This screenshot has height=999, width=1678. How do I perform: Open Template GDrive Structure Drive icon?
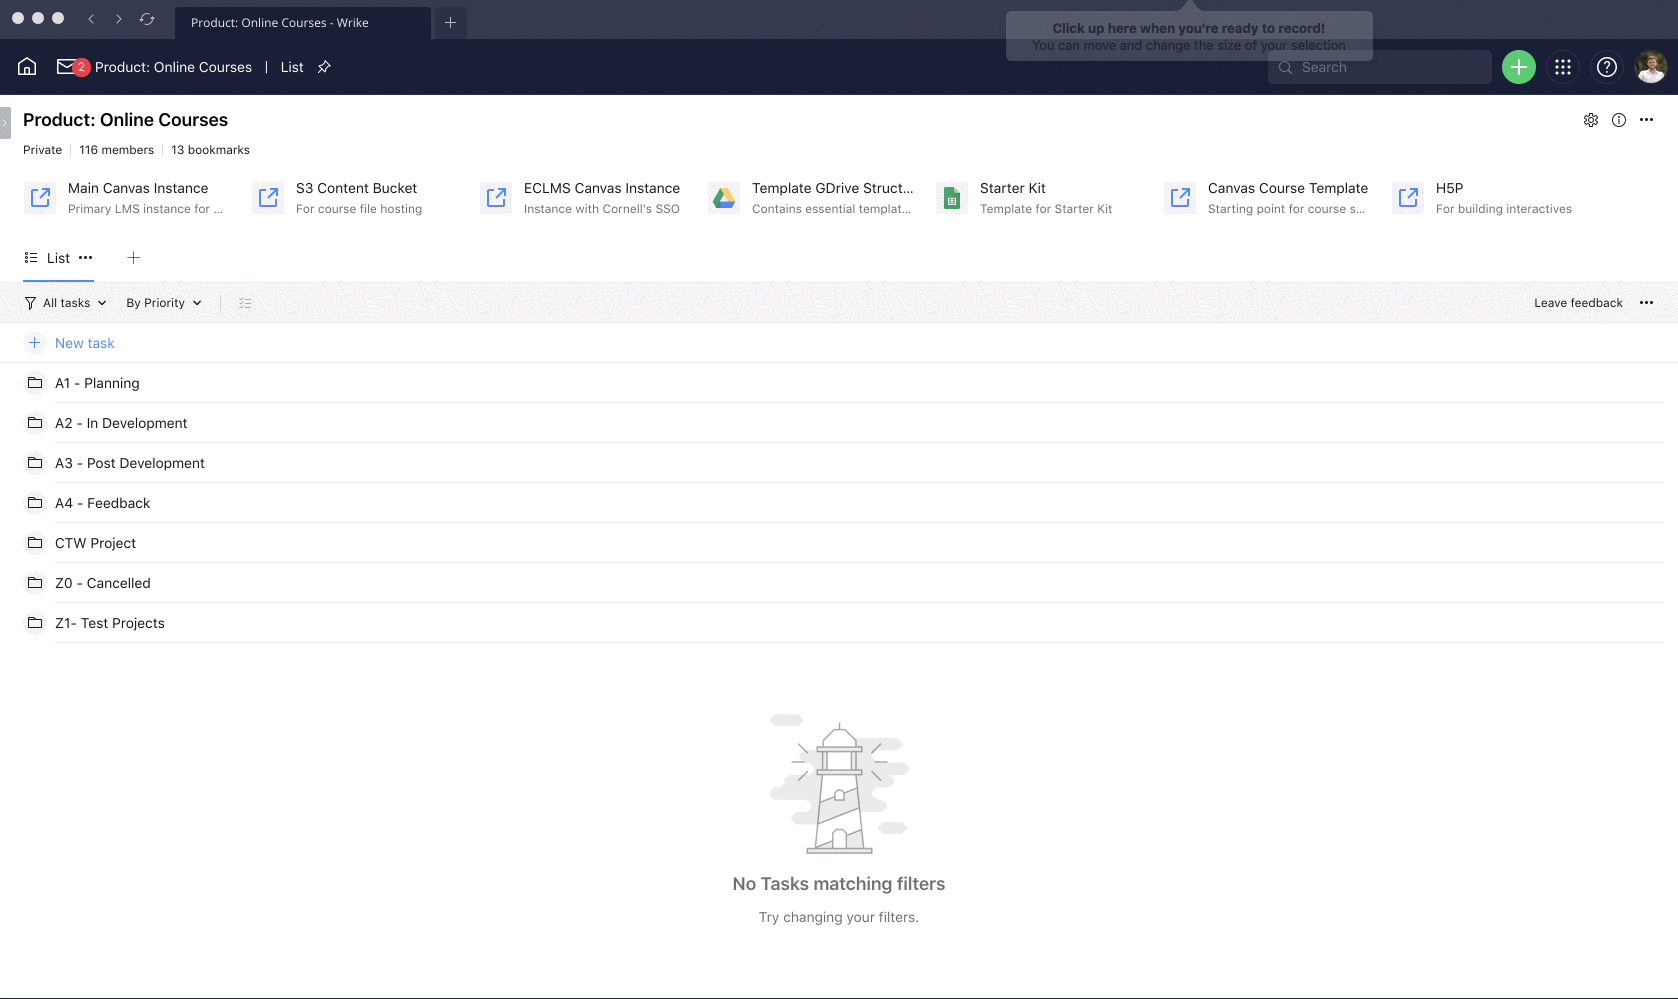[x=724, y=198]
